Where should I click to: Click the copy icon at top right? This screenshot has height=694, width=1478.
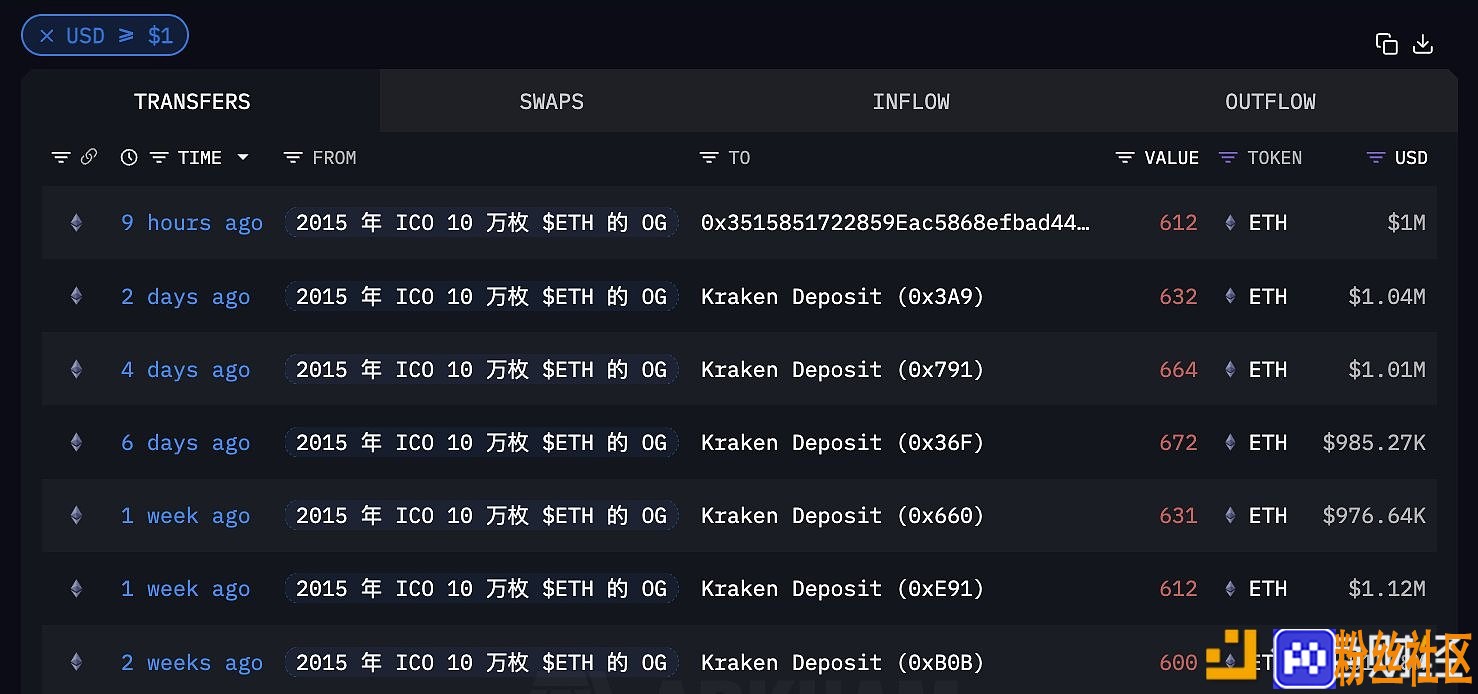(1386, 44)
